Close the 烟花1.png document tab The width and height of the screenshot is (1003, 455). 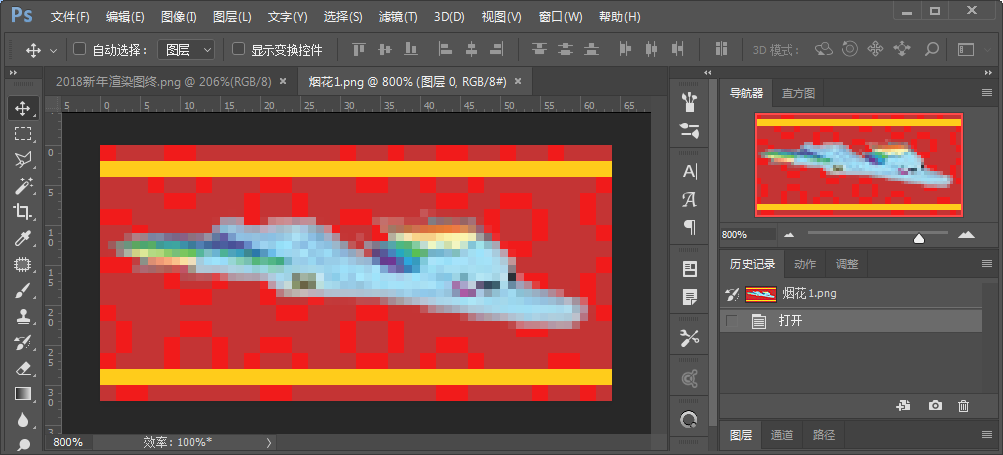point(518,81)
